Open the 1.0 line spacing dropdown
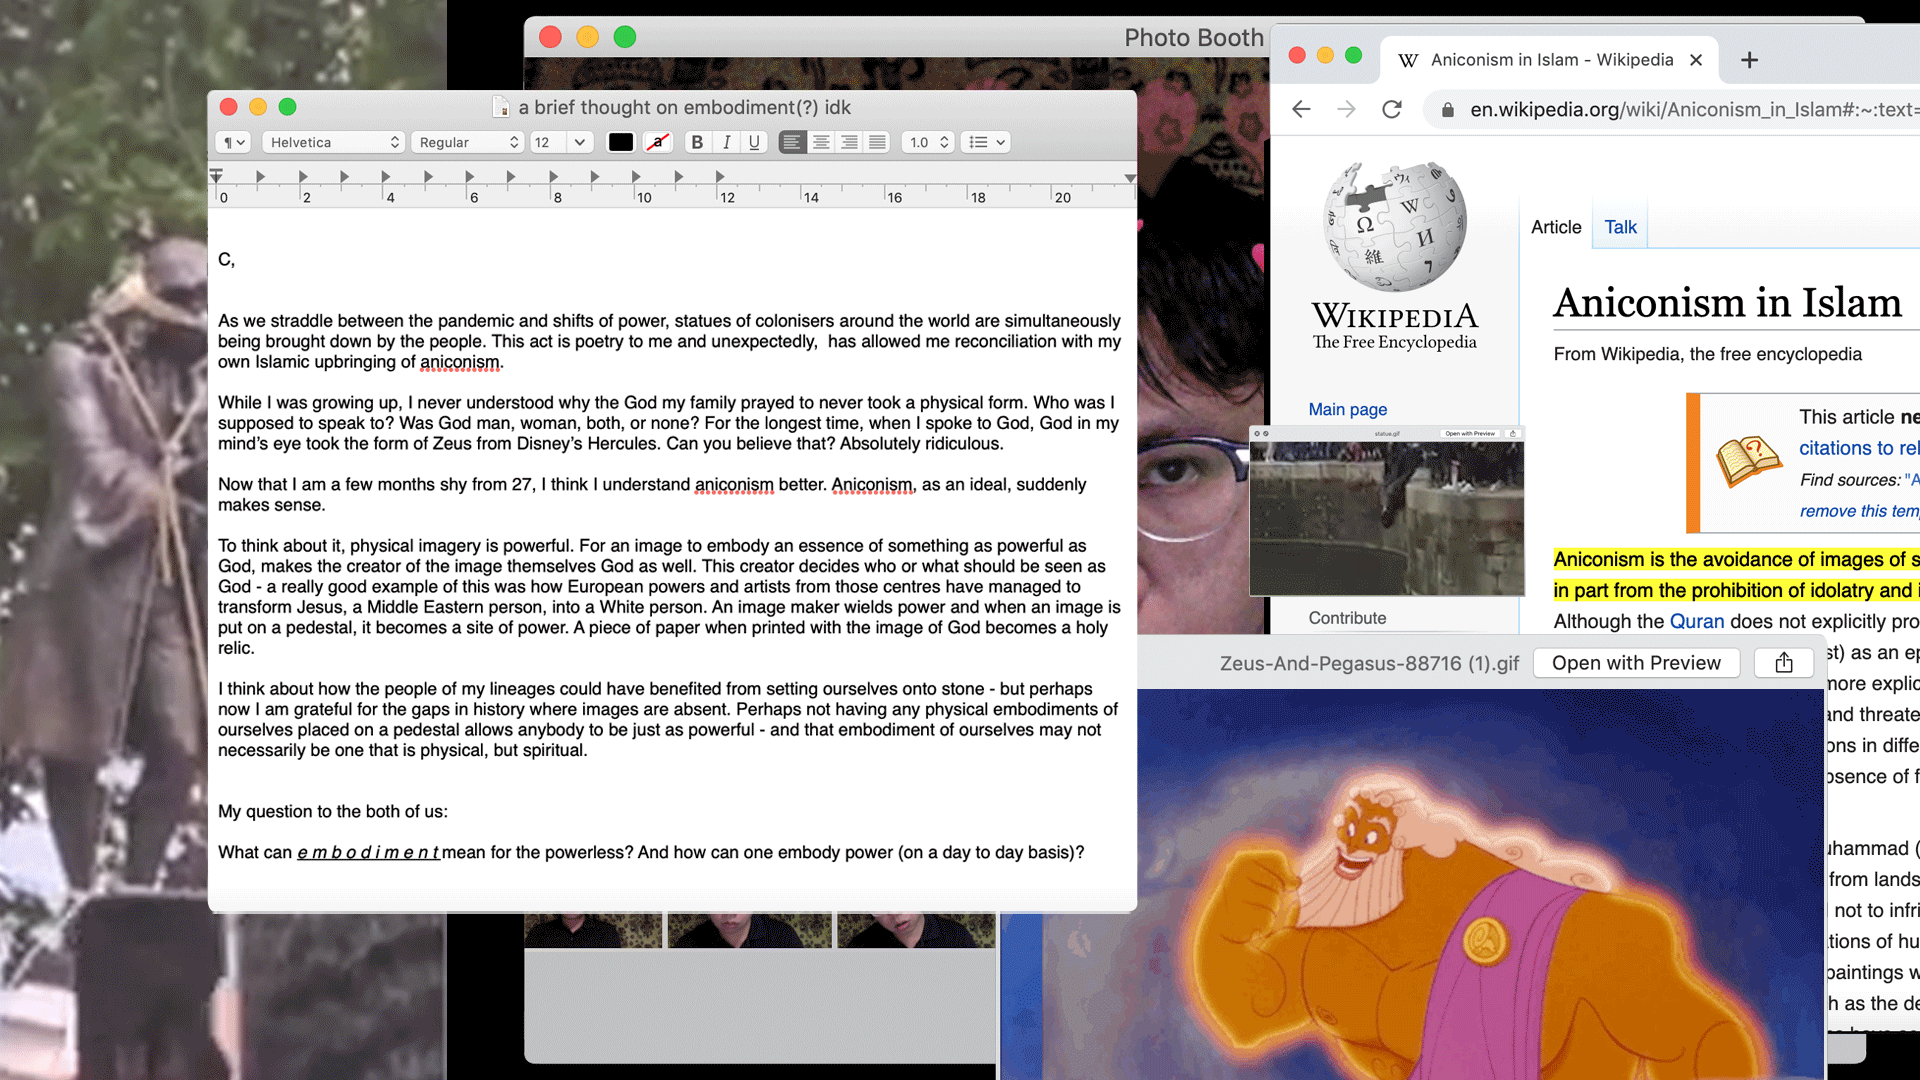Screen dimensions: 1920x1080 click(928, 142)
